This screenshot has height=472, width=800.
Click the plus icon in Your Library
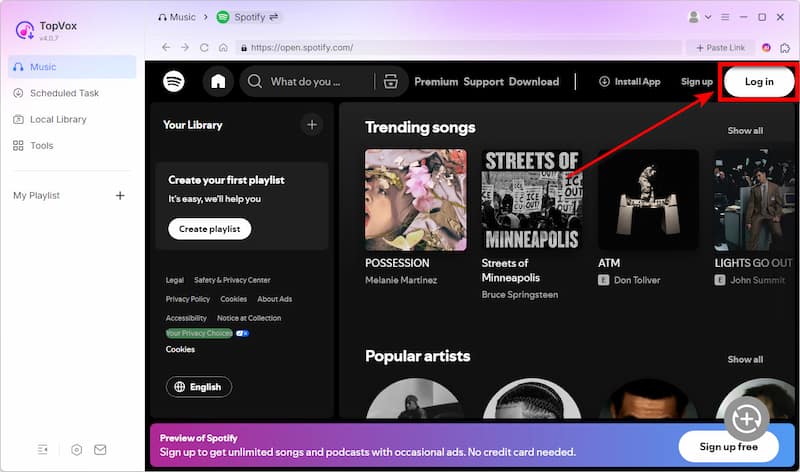click(312, 125)
